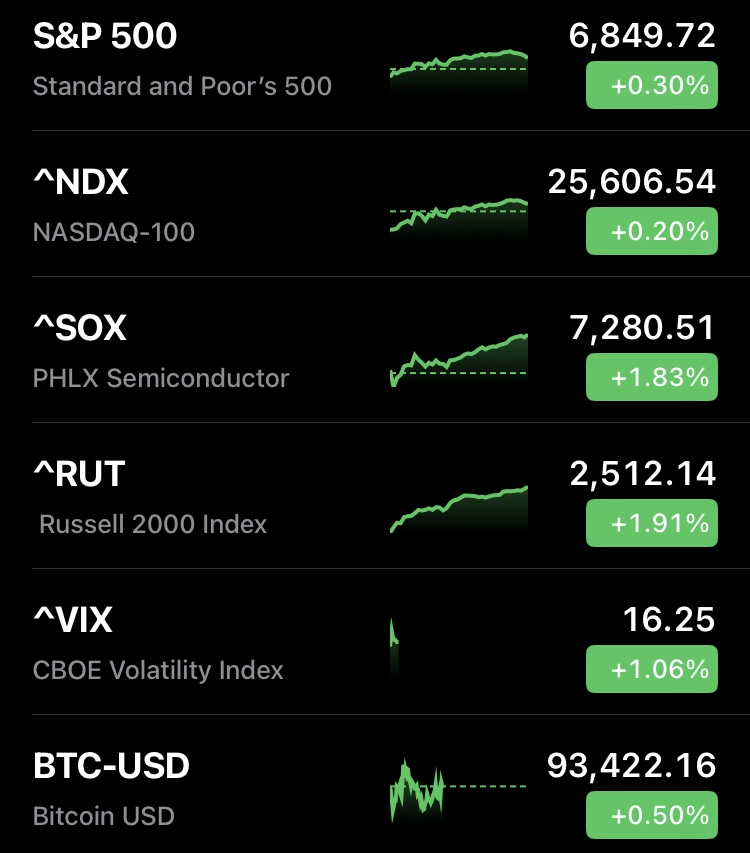Toggle the S&P 500 +0.30% change badge

(651, 86)
